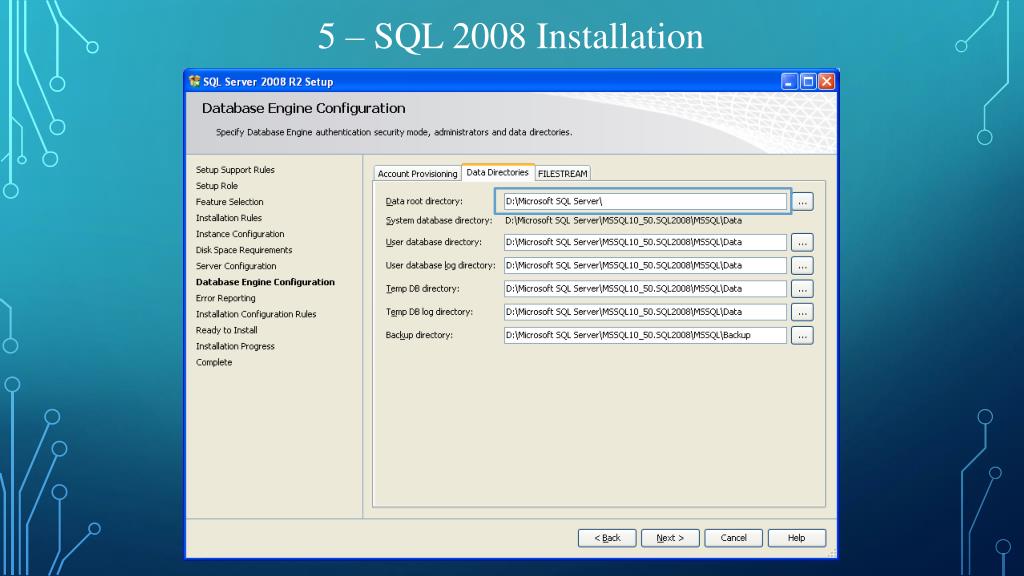Minimize the SQL Server Setup window
This screenshot has width=1024, height=576.
(790, 81)
